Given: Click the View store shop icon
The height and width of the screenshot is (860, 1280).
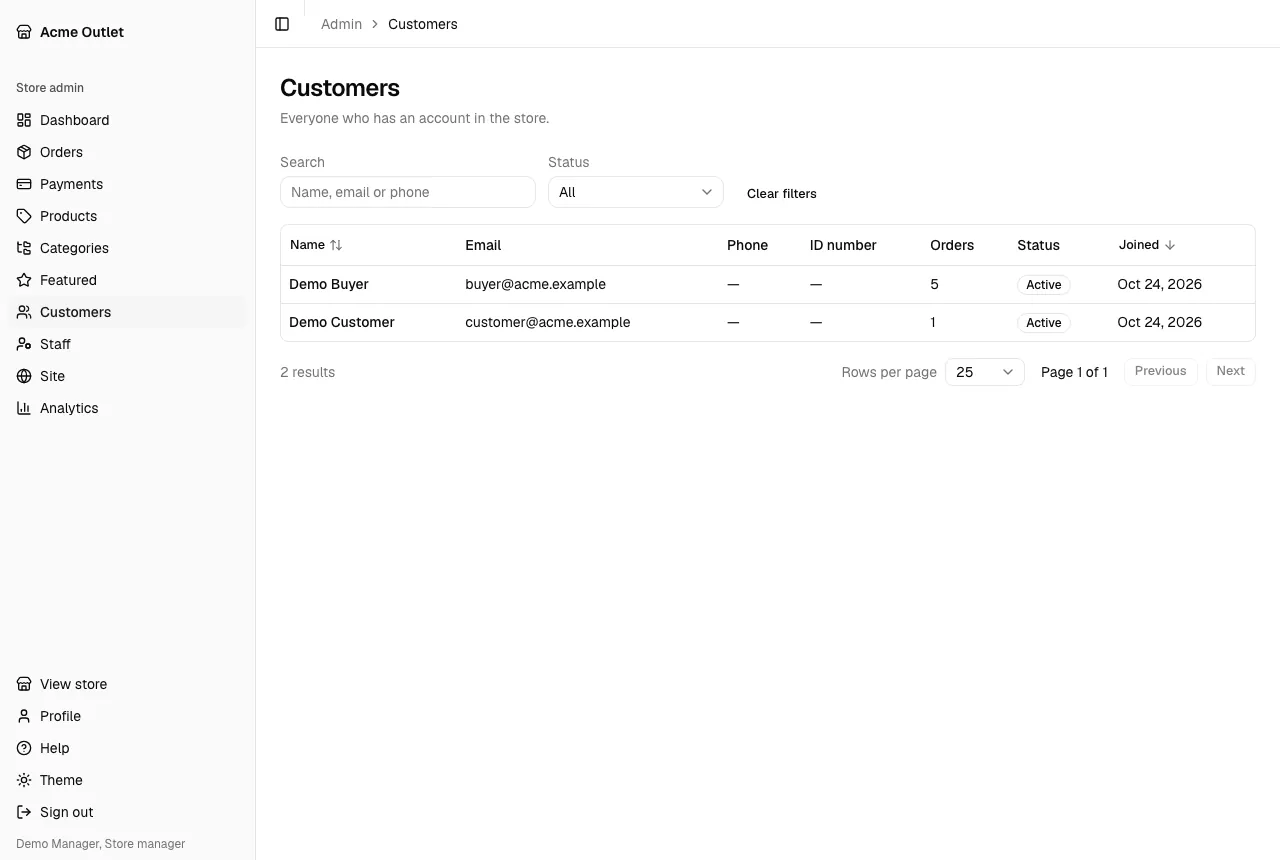Looking at the screenshot, I should [24, 684].
